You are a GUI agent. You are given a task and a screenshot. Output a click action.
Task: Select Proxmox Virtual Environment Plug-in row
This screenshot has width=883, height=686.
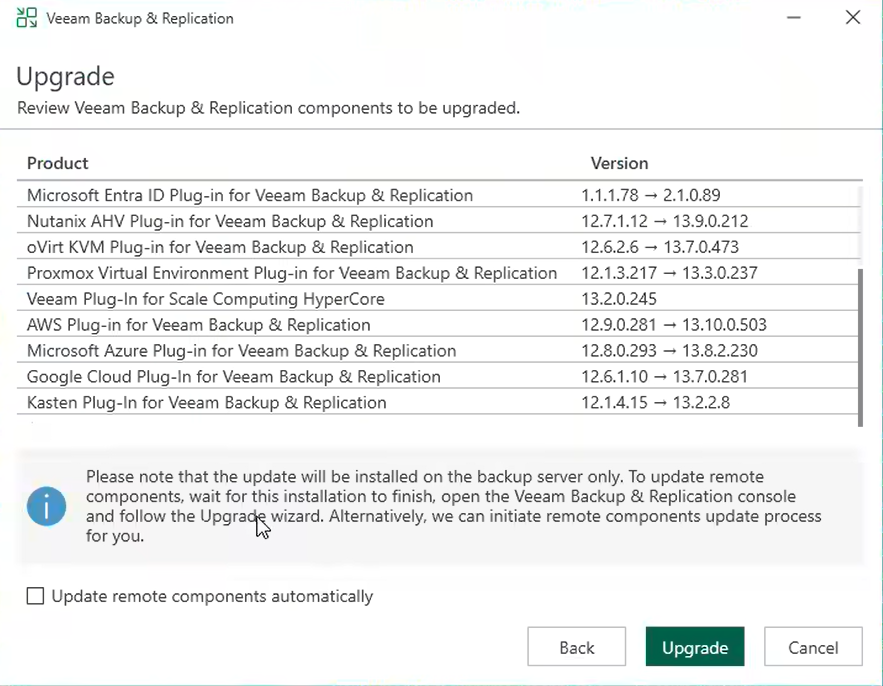tap(292, 273)
